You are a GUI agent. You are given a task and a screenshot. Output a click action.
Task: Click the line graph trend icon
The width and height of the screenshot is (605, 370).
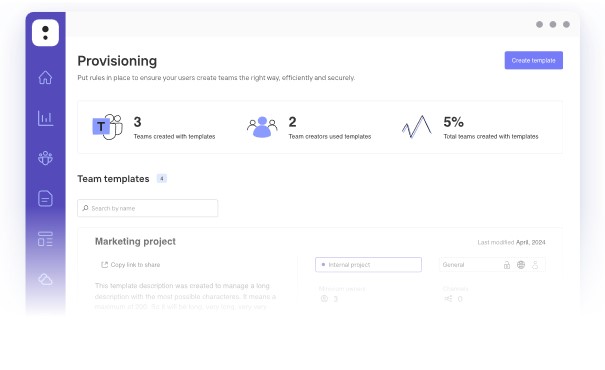(x=417, y=127)
